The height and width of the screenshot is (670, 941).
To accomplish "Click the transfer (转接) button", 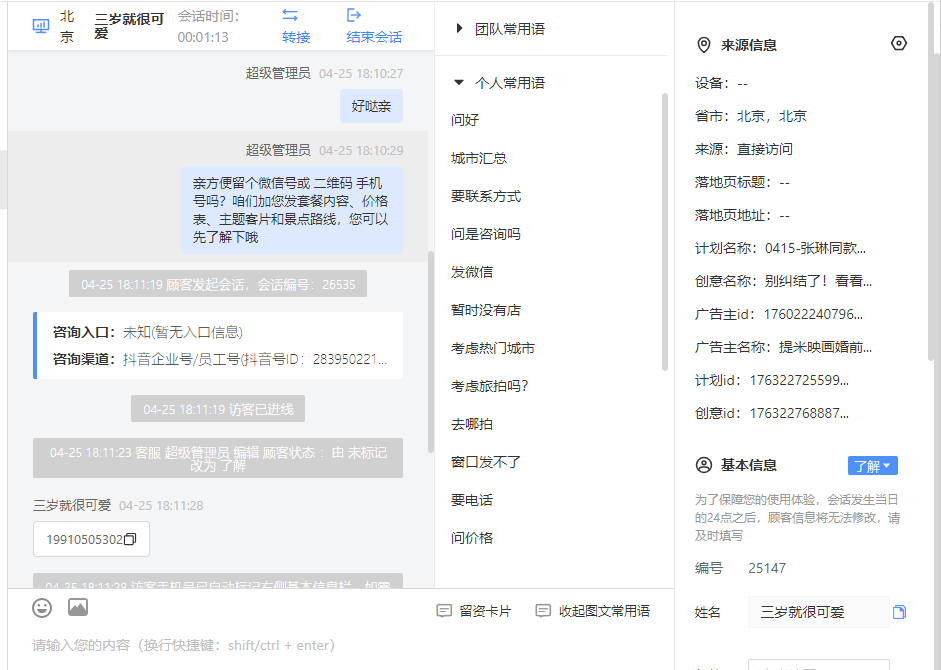I will [x=296, y=26].
